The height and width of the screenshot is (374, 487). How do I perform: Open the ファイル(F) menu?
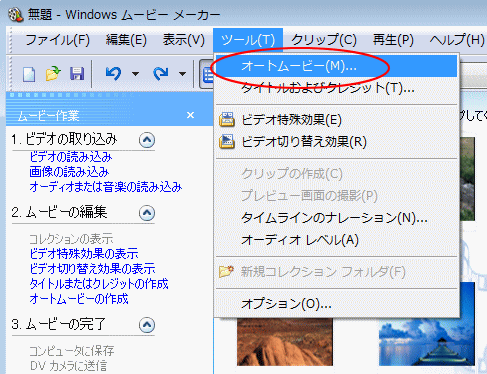click(x=58, y=40)
